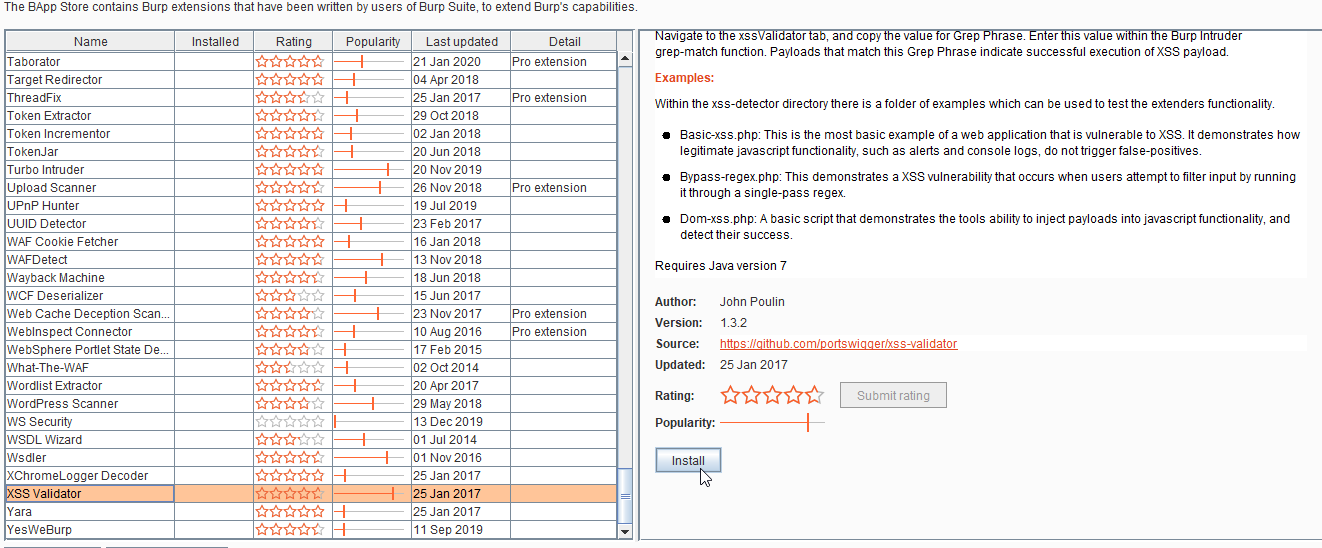Select the WAFDetect extension
The height and width of the screenshot is (548, 1322).
311,260
